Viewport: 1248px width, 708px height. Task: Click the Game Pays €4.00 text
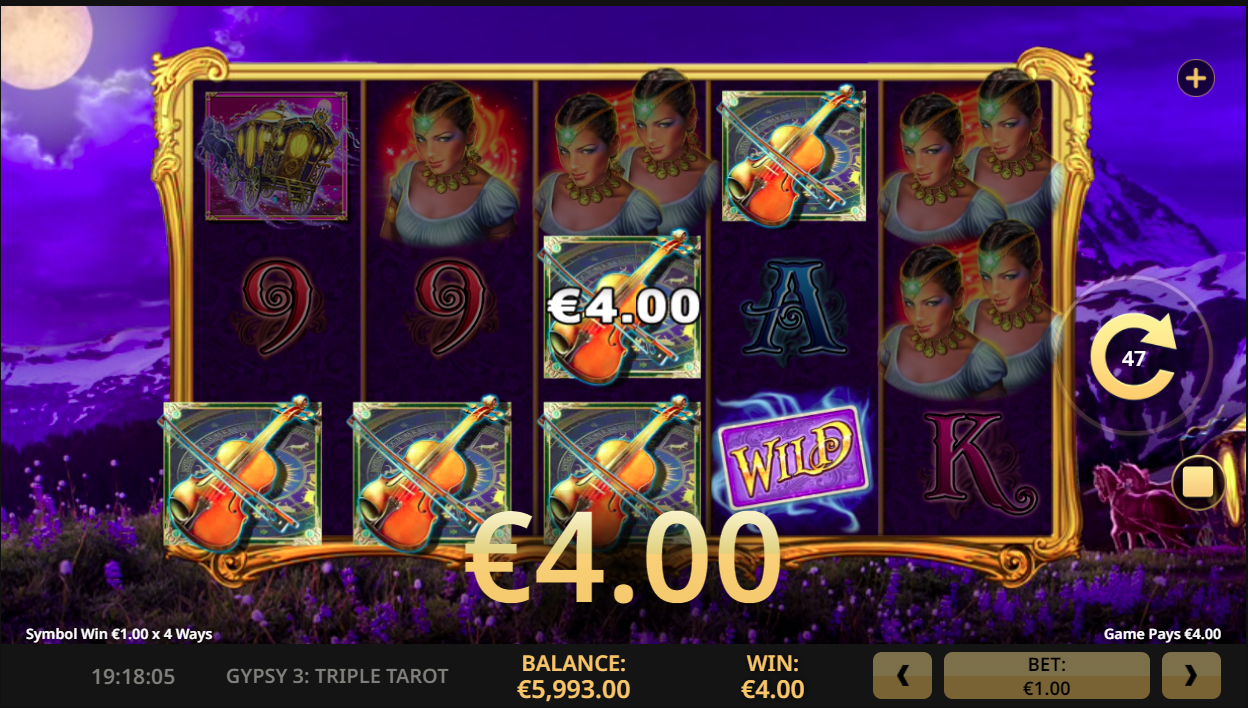coord(1162,634)
